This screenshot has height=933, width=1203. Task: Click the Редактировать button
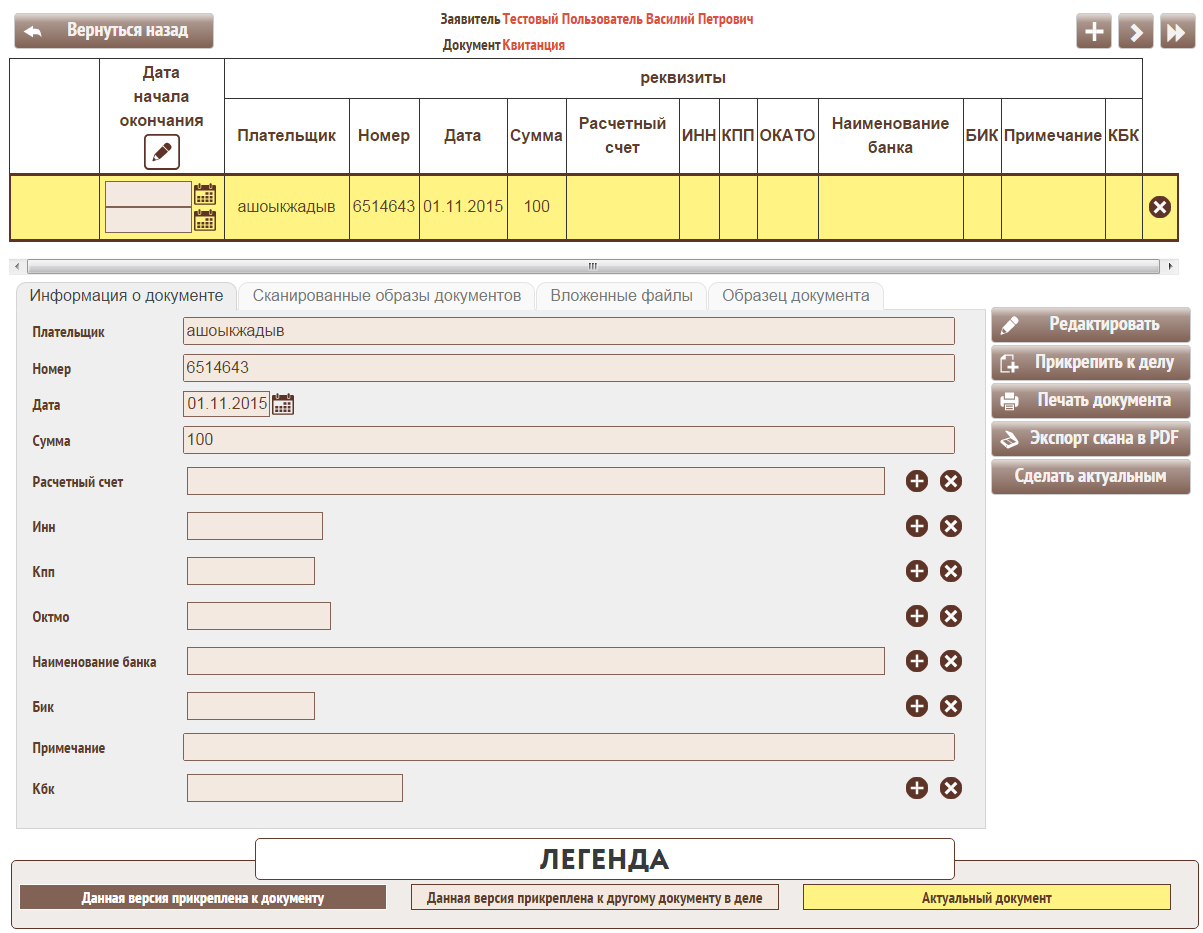[1090, 325]
